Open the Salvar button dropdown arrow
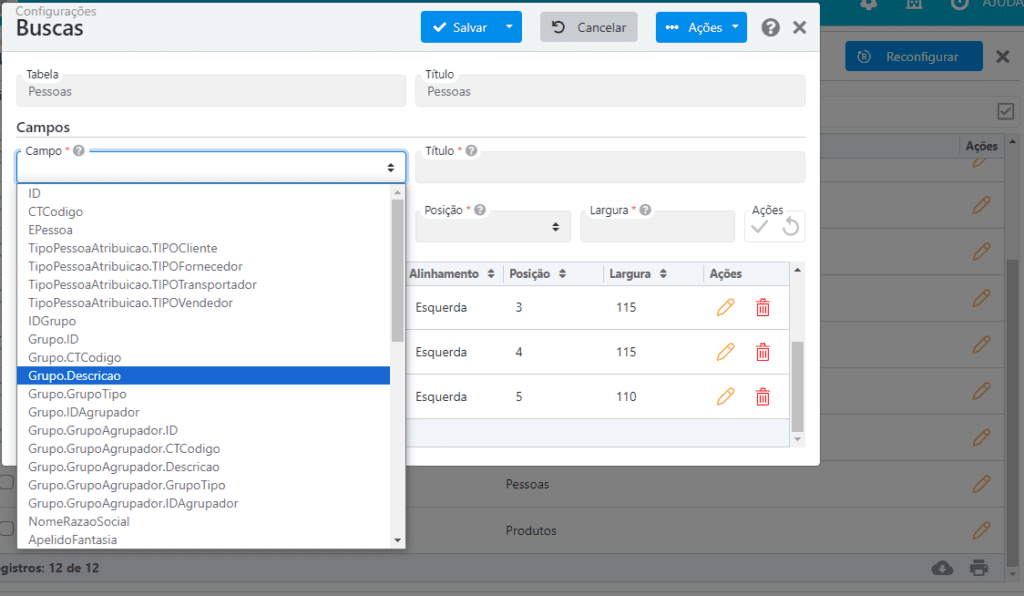1024x596 pixels. 509,27
